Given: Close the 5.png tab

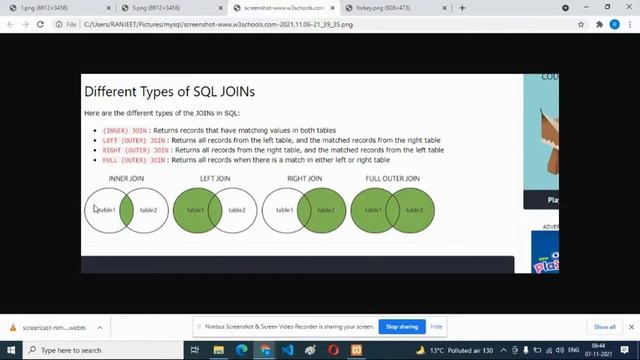Looking at the screenshot, I should pos(220,8).
